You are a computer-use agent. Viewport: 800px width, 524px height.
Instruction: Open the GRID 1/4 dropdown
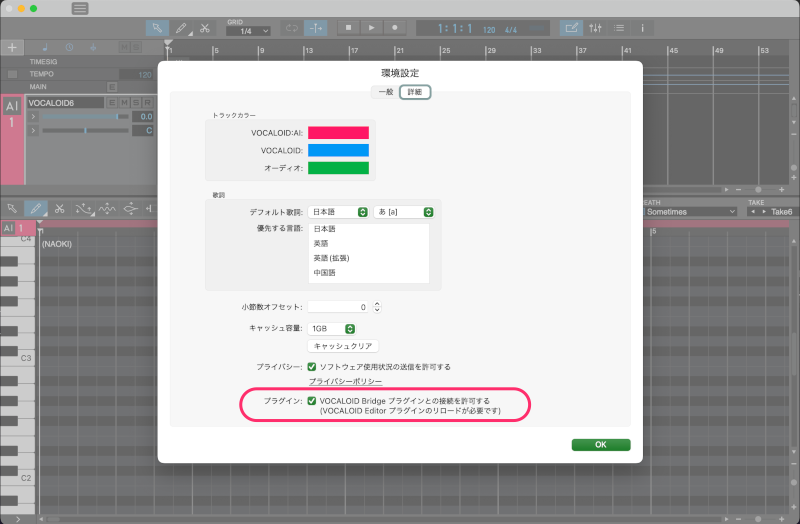(248, 31)
